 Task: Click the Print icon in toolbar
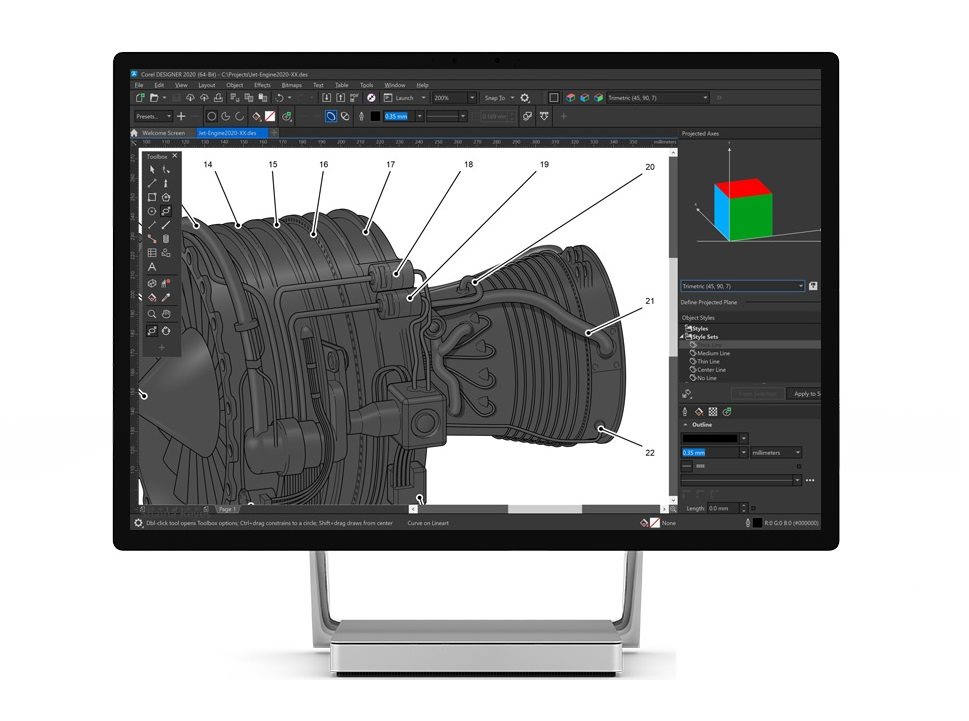[x=218, y=98]
